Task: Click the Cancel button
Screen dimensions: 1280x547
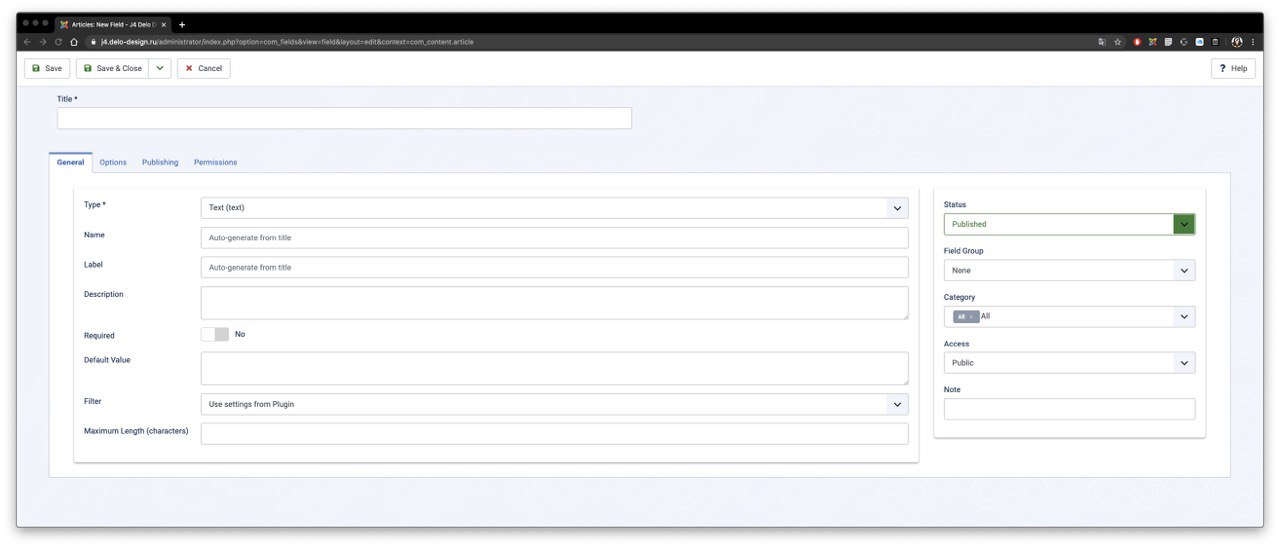Action: 204,68
